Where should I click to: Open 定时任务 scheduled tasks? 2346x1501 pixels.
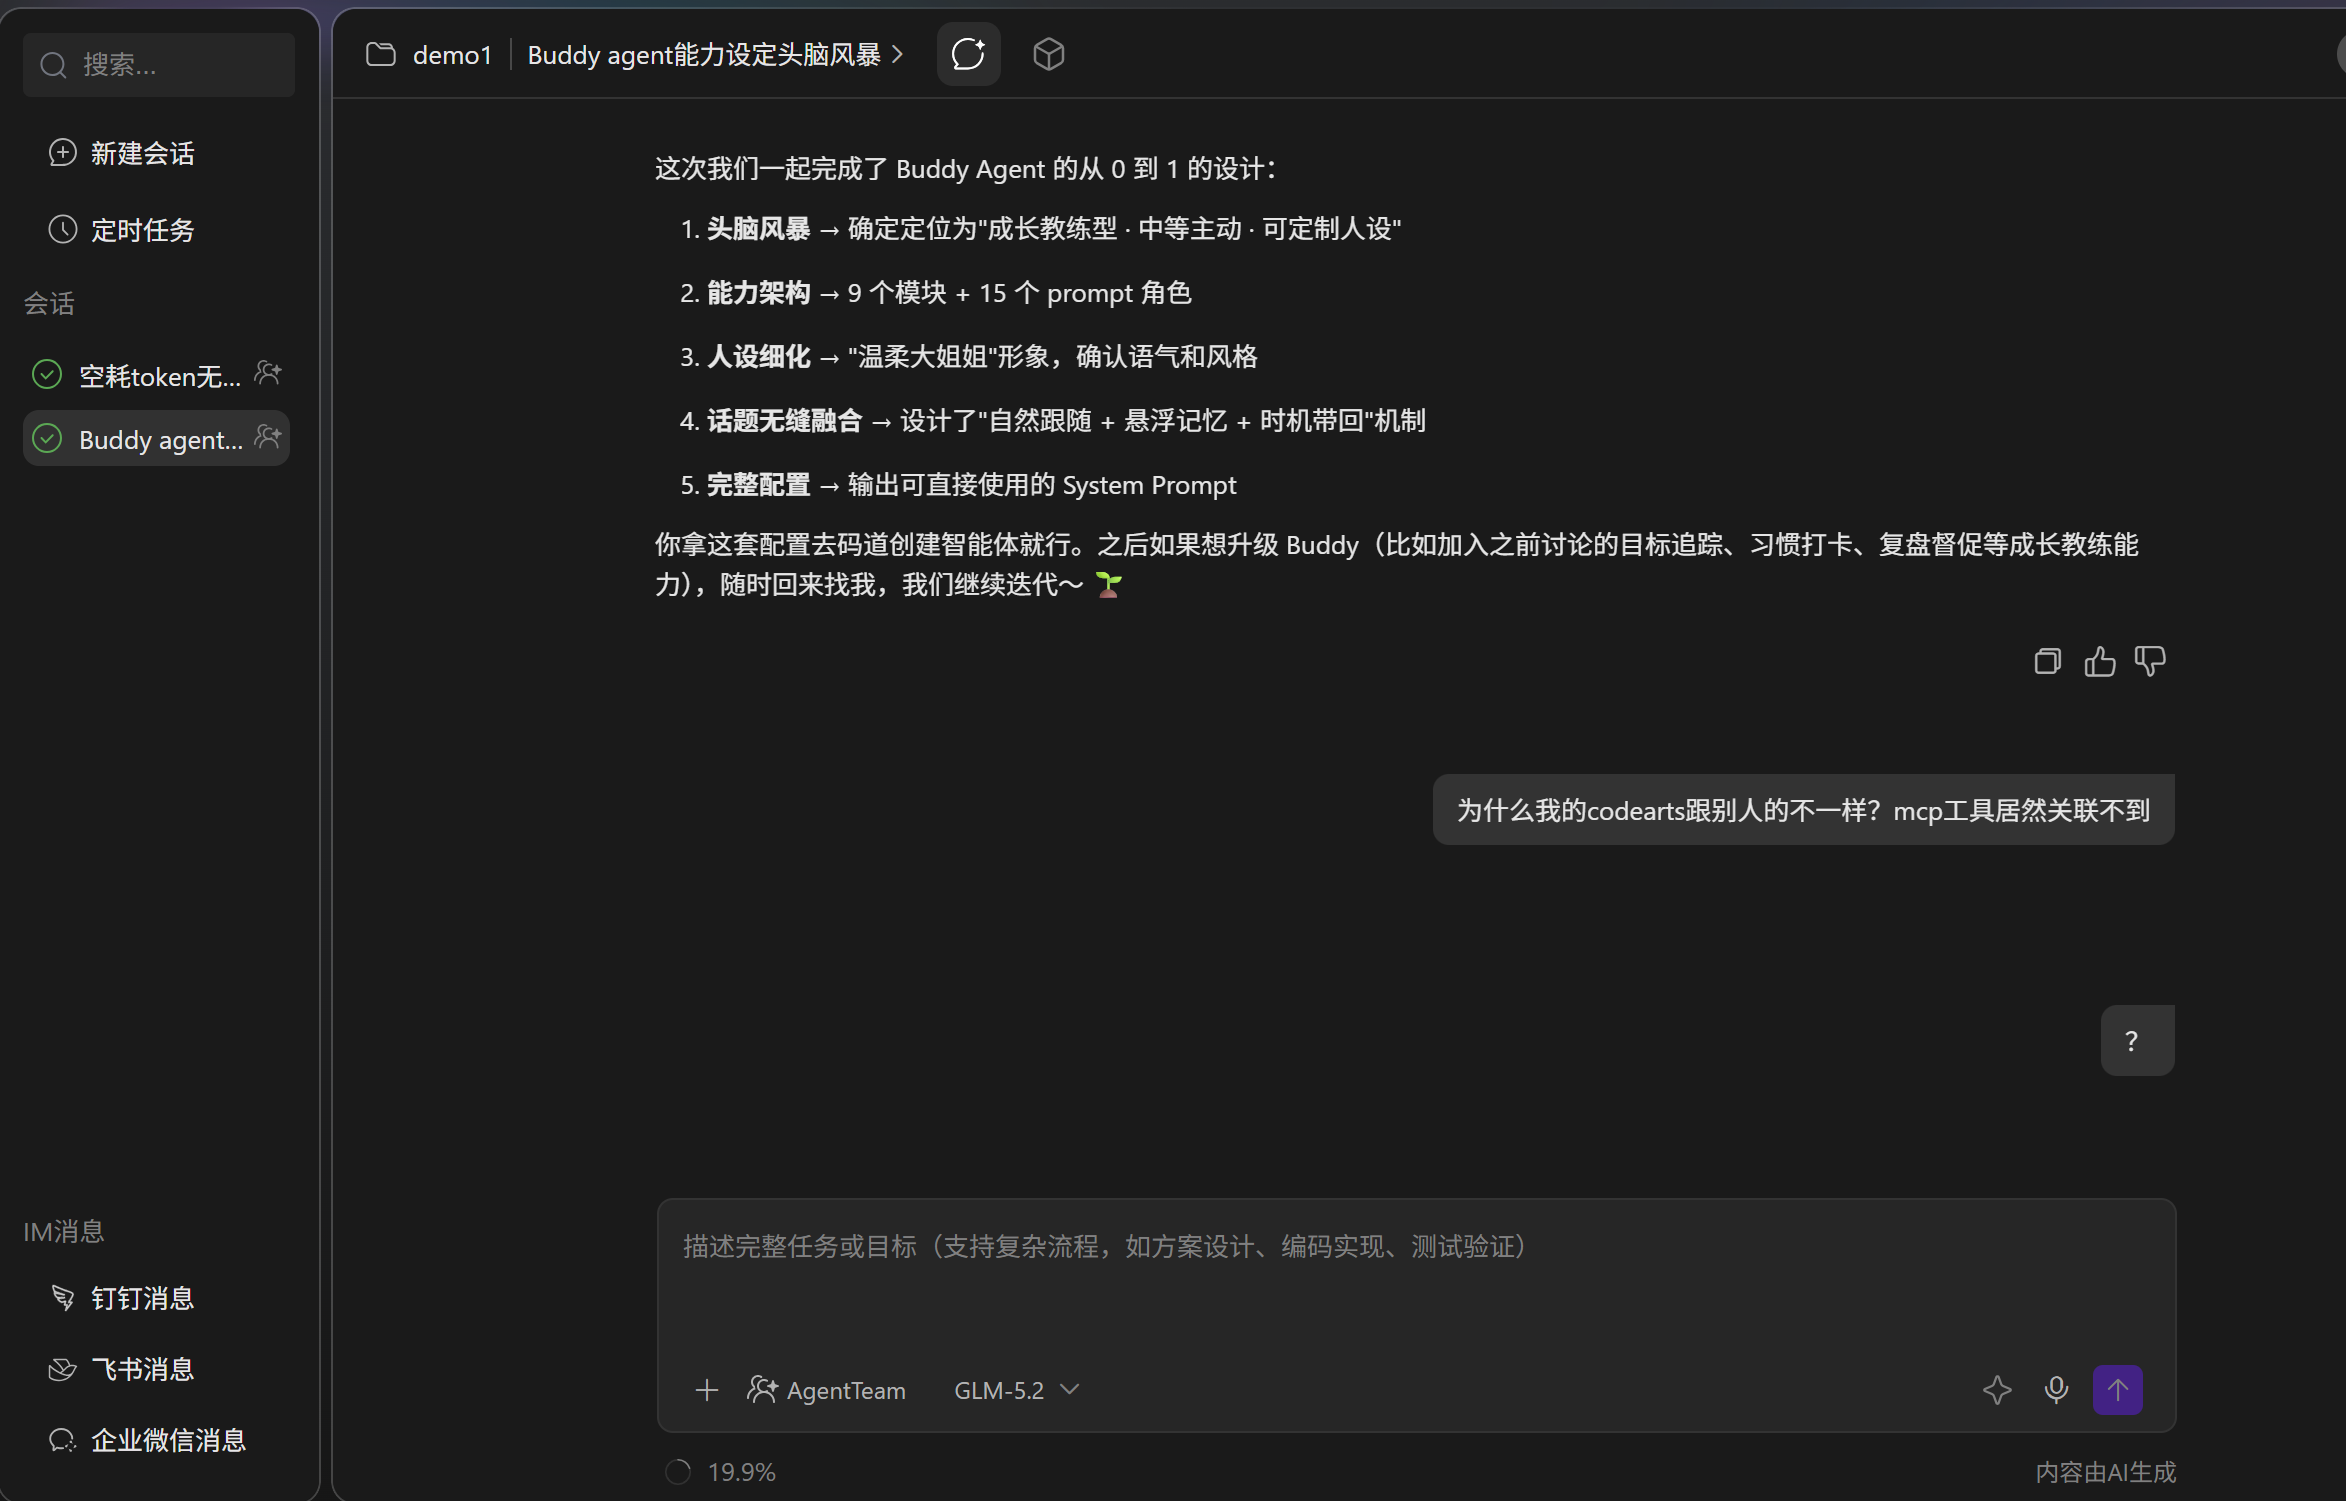(122, 230)
